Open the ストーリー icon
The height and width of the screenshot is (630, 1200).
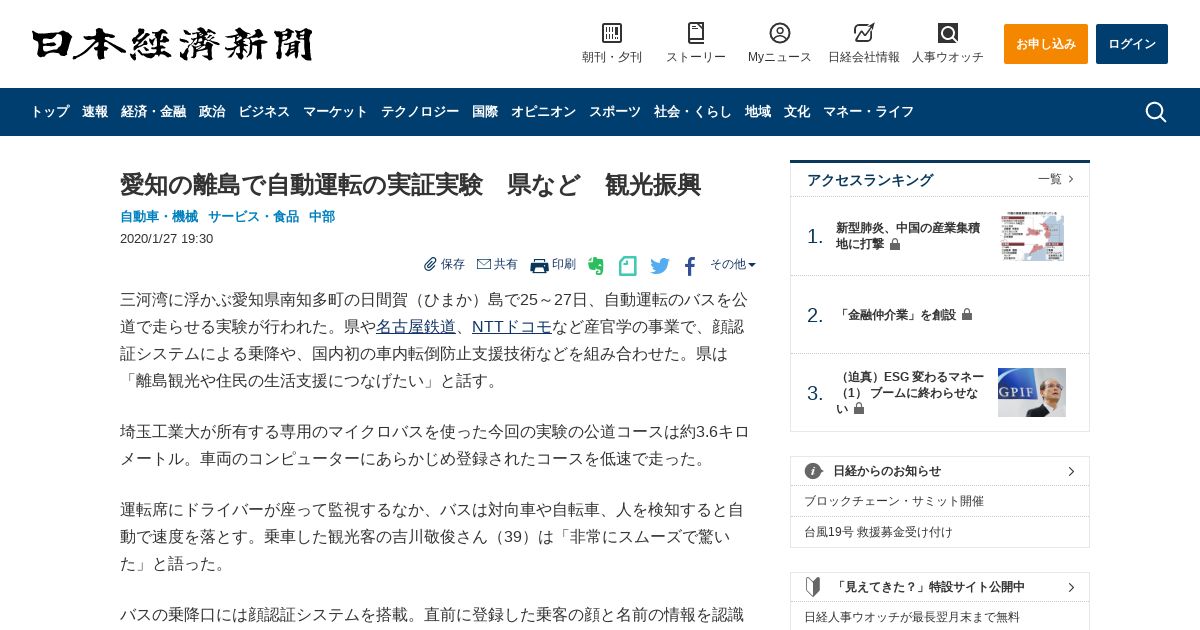tap(696, 33)
